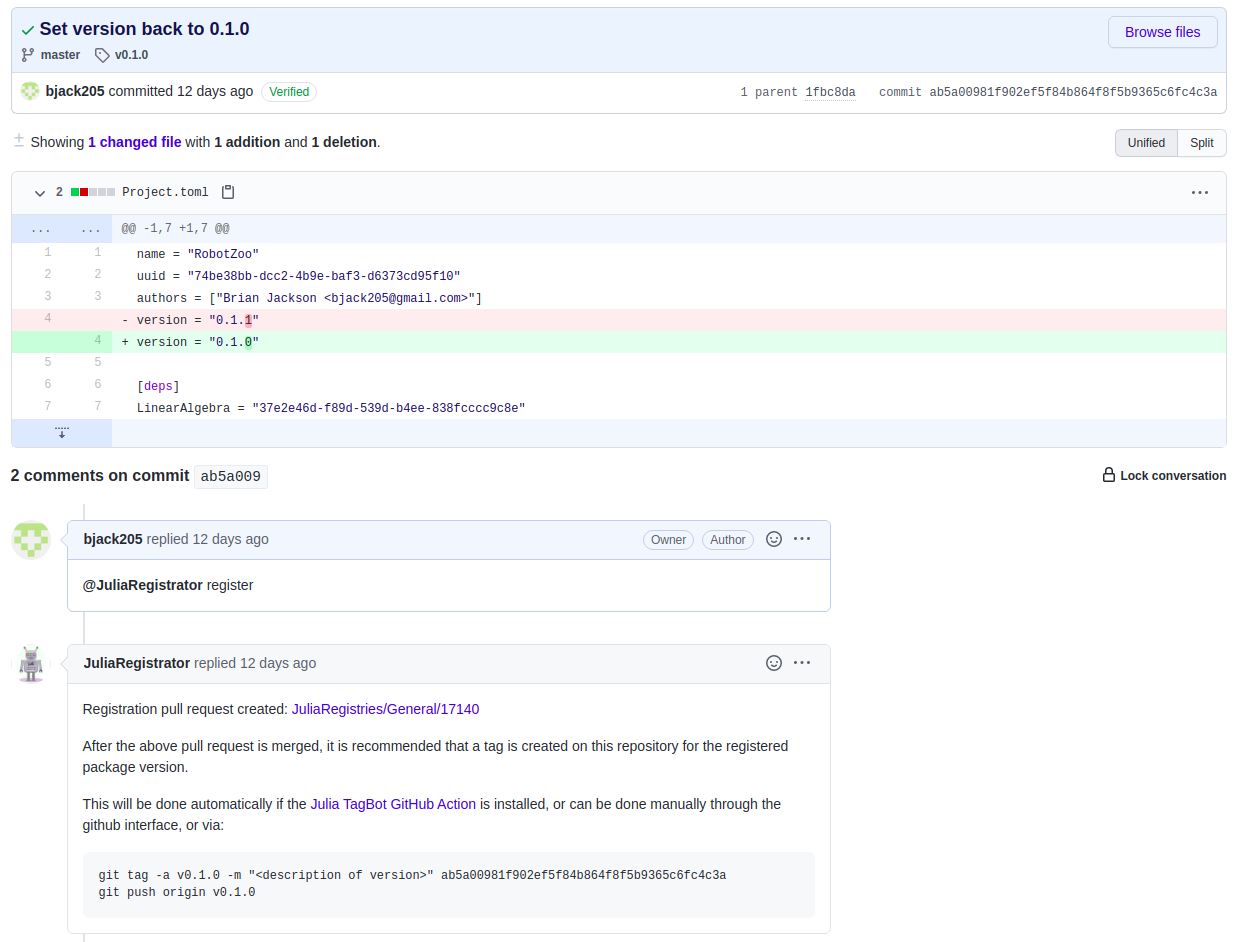The height and width of the screenshot is (942, 1240).
Task: Click the Verified commit badge
Action: pos(289,91)
